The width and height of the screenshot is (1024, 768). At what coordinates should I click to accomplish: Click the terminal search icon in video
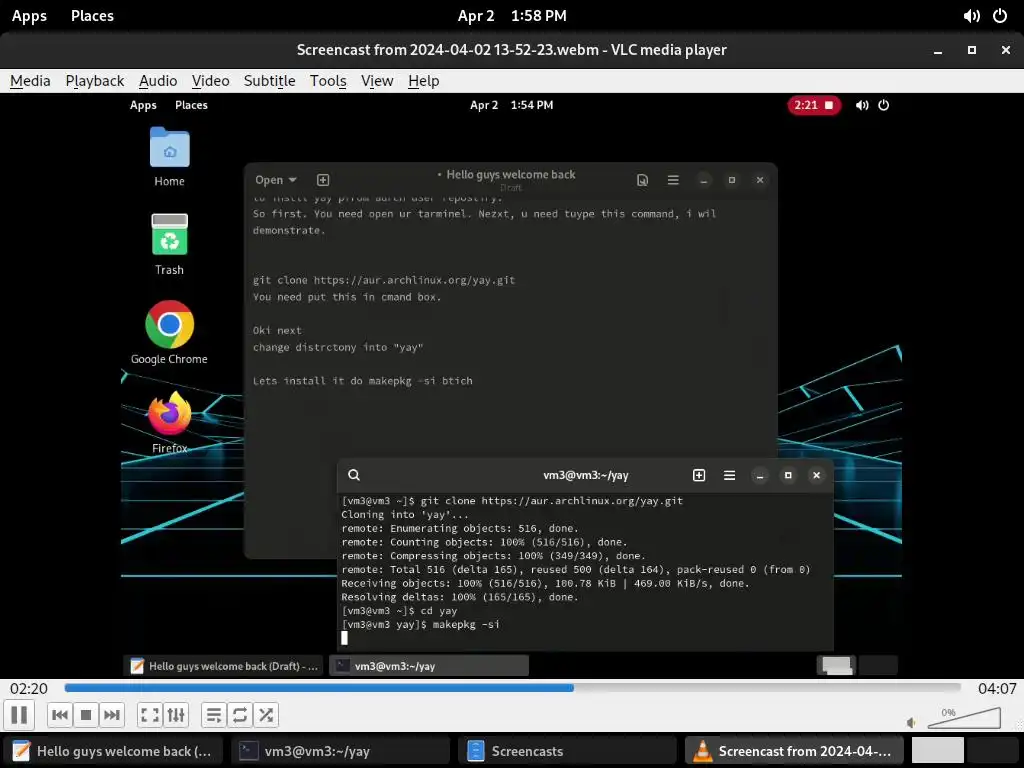(x=354, y=475)
